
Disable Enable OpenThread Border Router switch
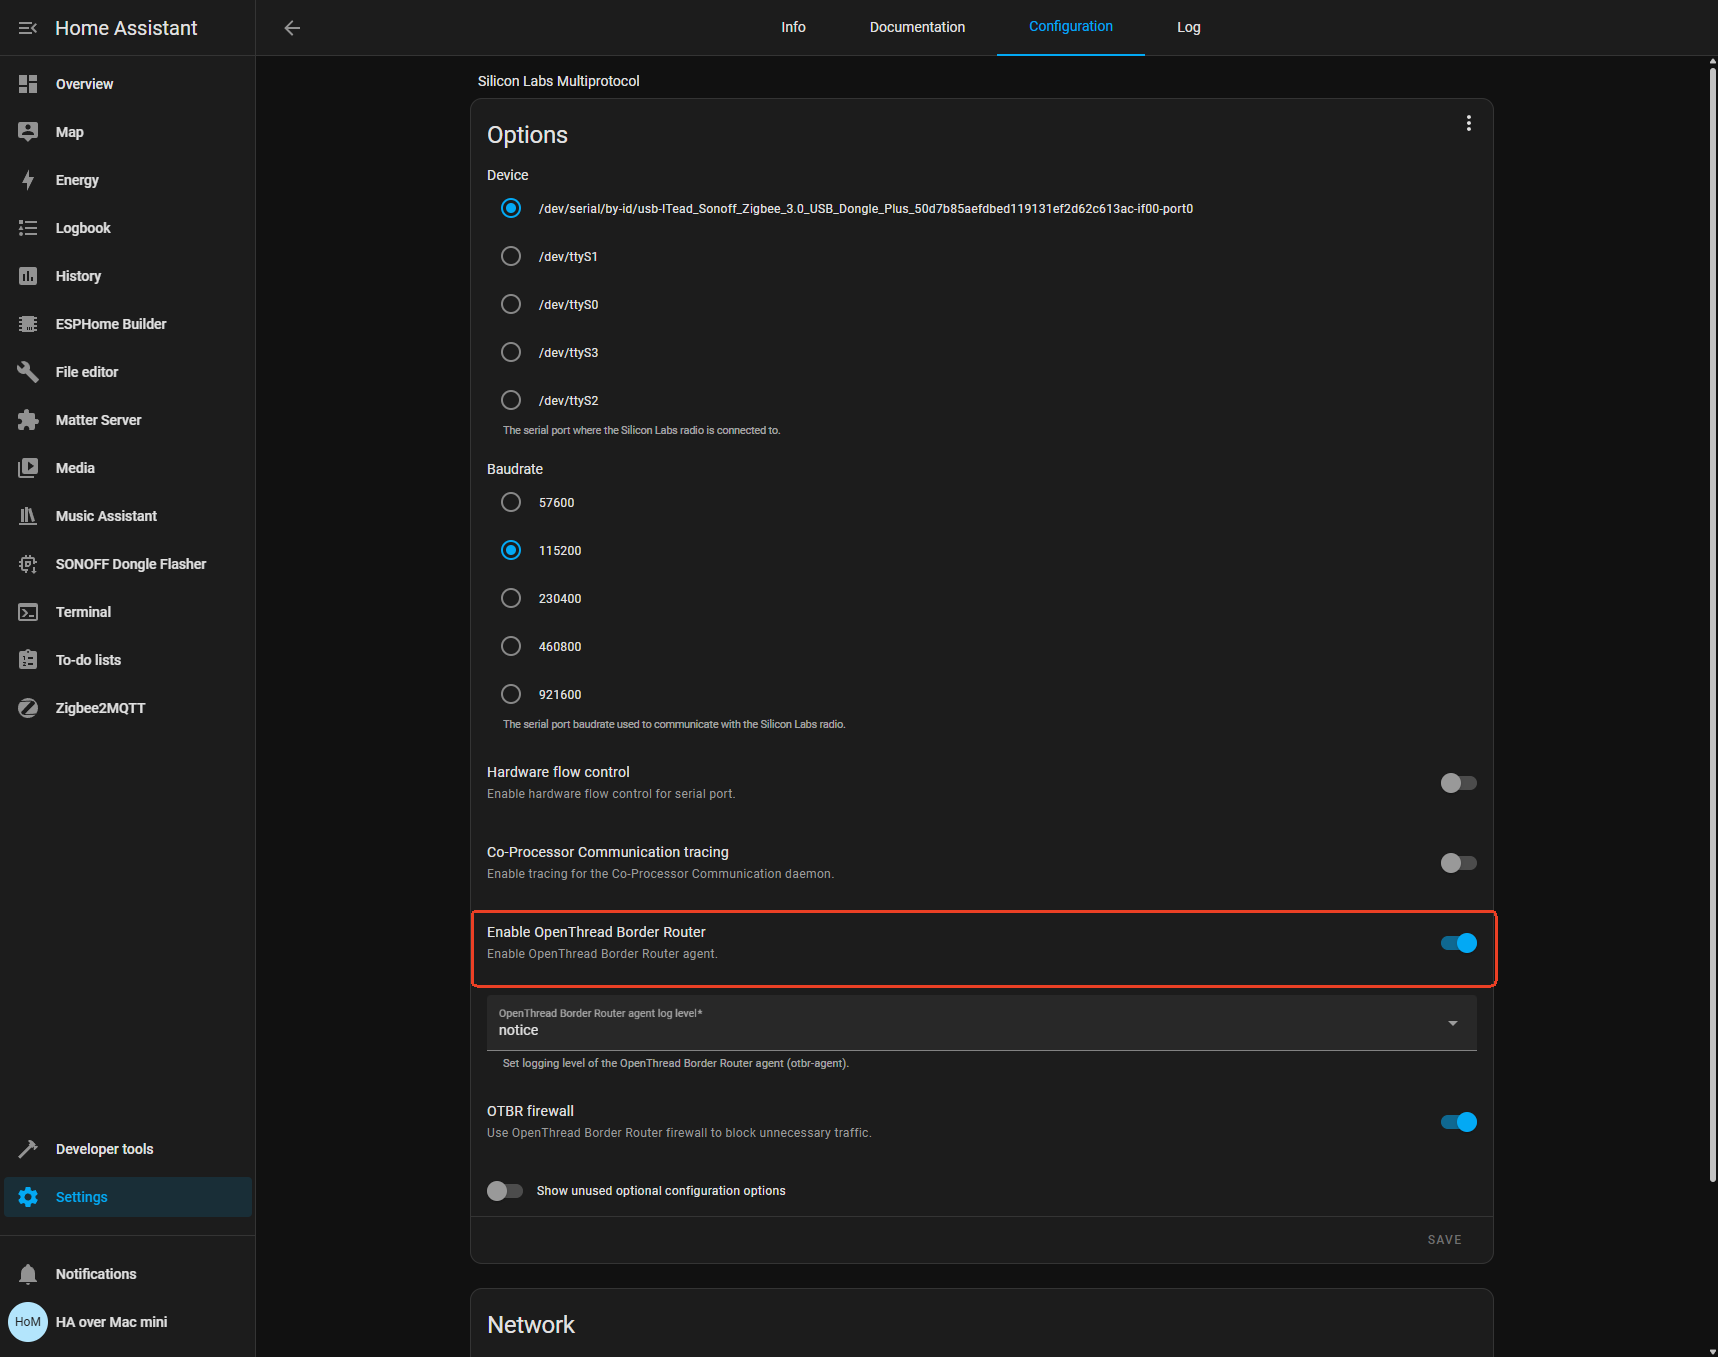(x=1458, y=943)
